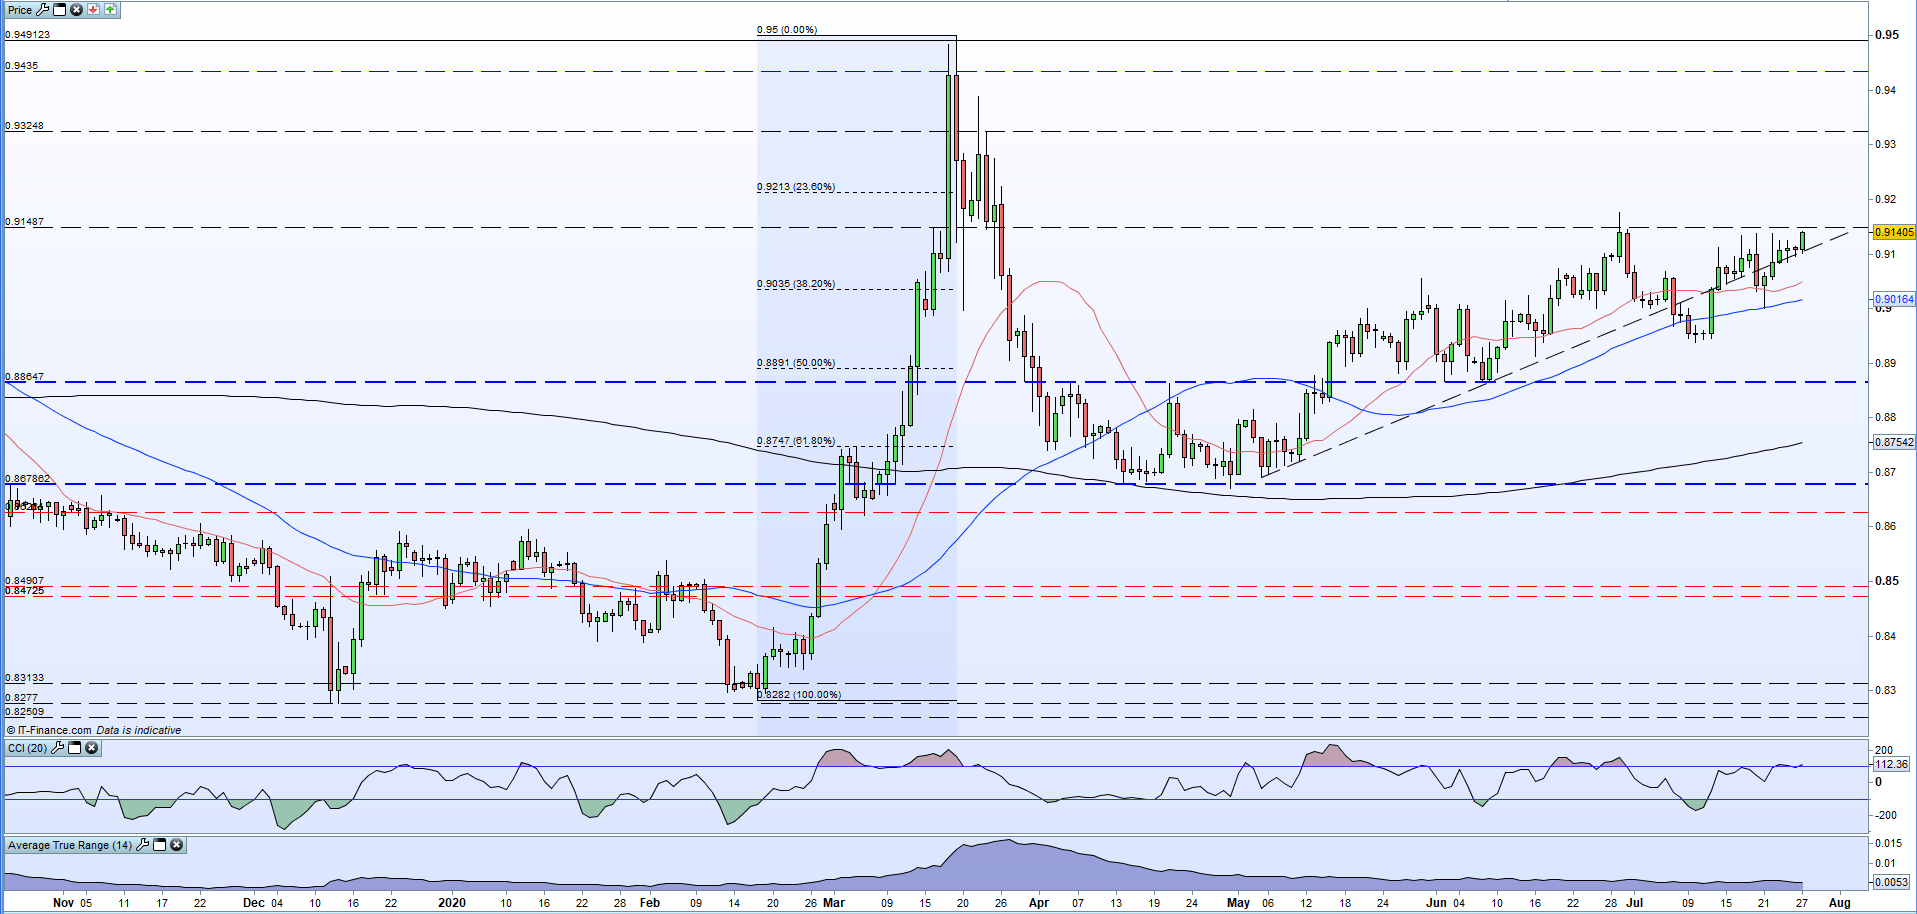The height and width of the screenshot is (914, 1917).
Task: Click the CCI value tag 112.36
Action: pyautogui.click(x=1891, y=764)
